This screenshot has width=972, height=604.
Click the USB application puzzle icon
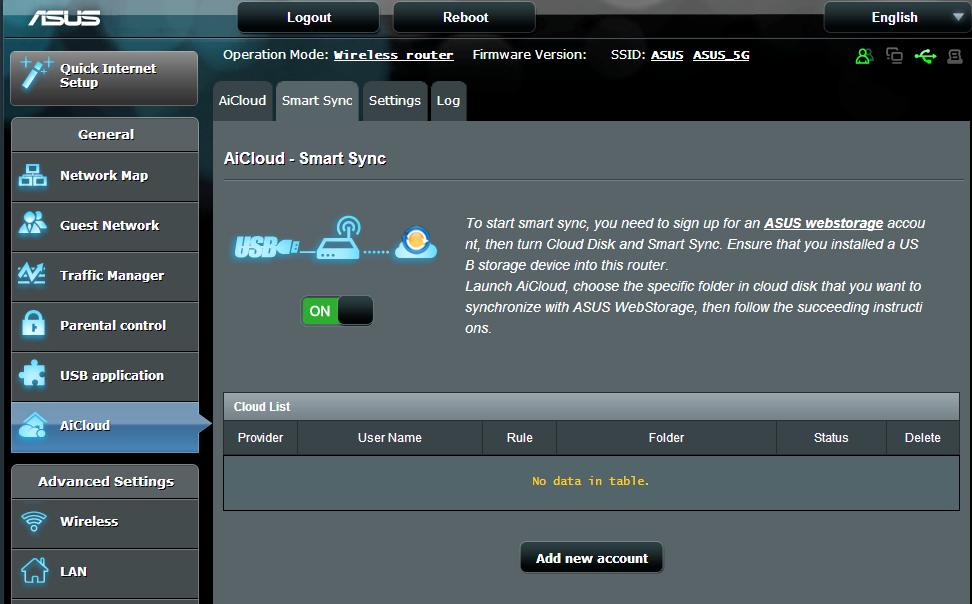(32, 374)
